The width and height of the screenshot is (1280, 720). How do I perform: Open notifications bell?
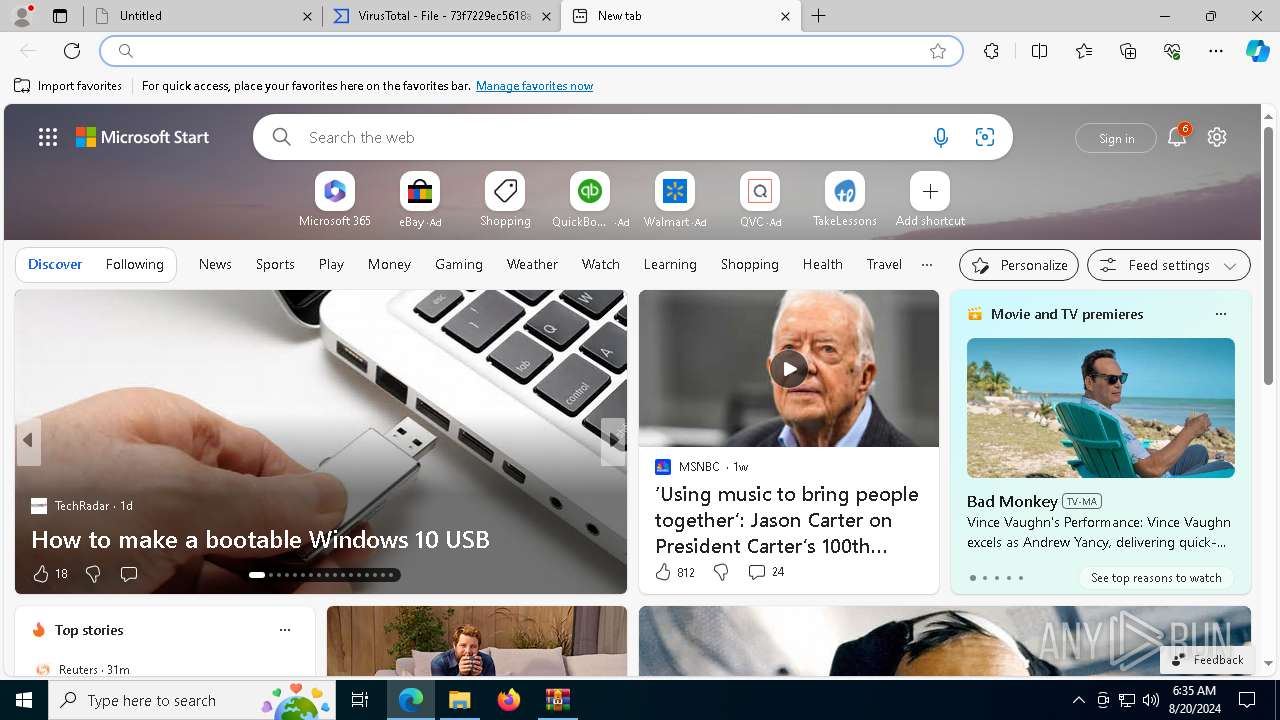coord(1177,137)
